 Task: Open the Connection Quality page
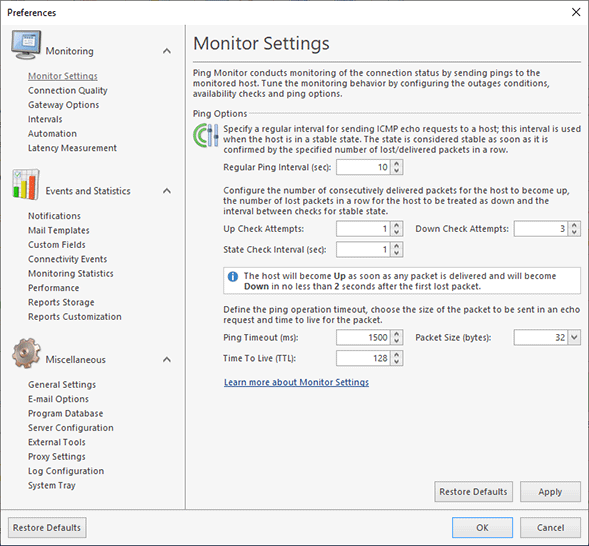(68, 90)
